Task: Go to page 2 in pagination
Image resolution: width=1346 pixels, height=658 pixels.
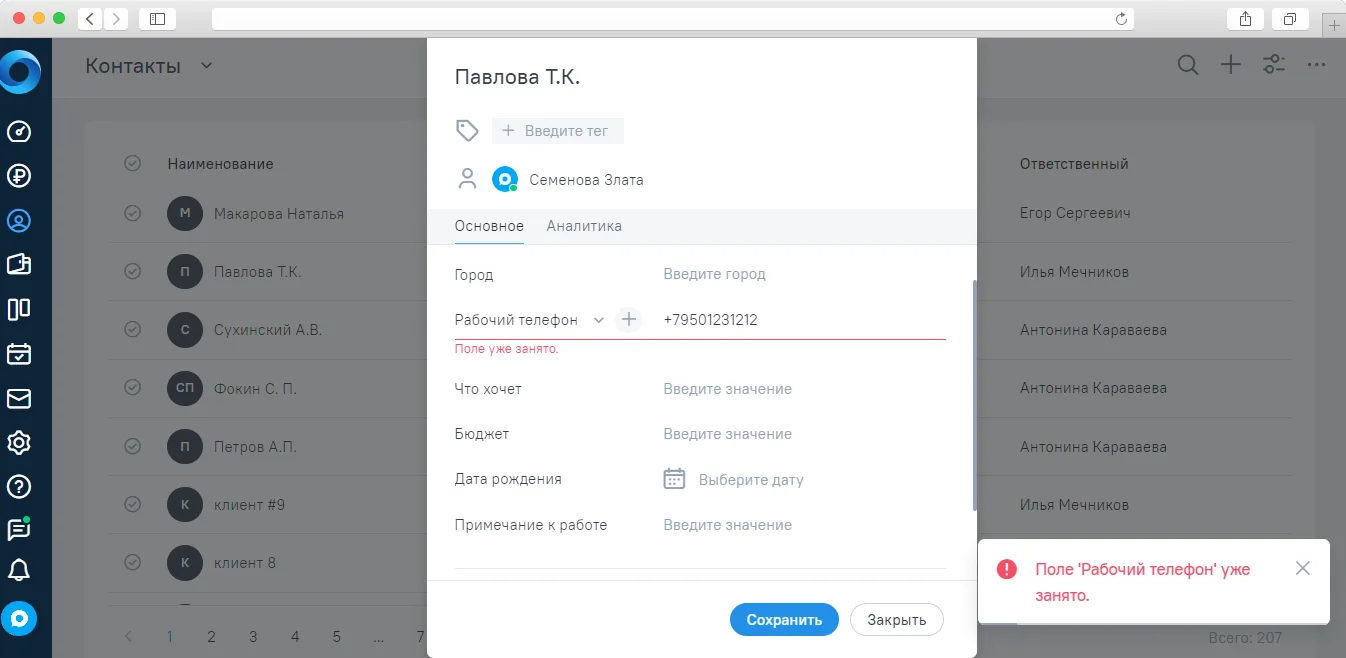Action: (211, 636)
